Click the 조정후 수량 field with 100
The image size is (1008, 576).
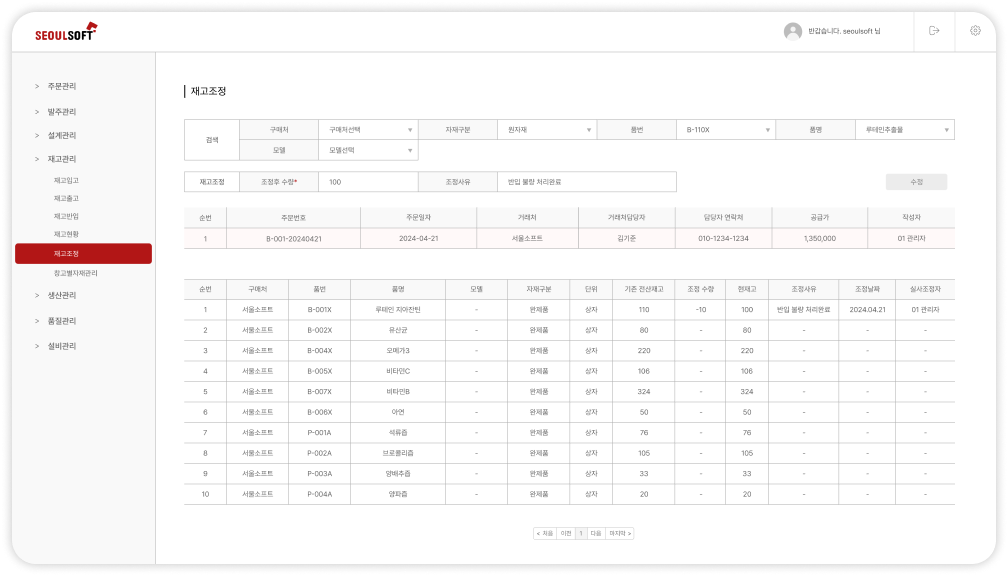tap(368, 182)
